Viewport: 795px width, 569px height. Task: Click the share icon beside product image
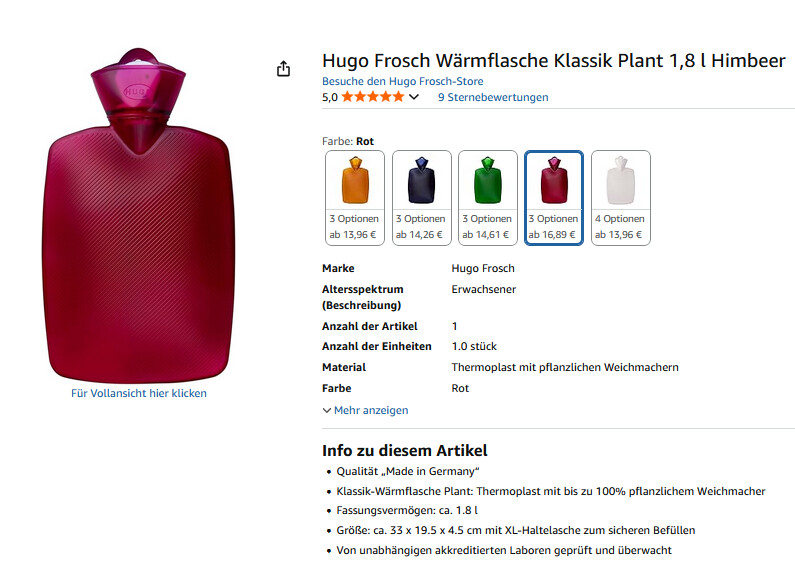pos(283,68)
